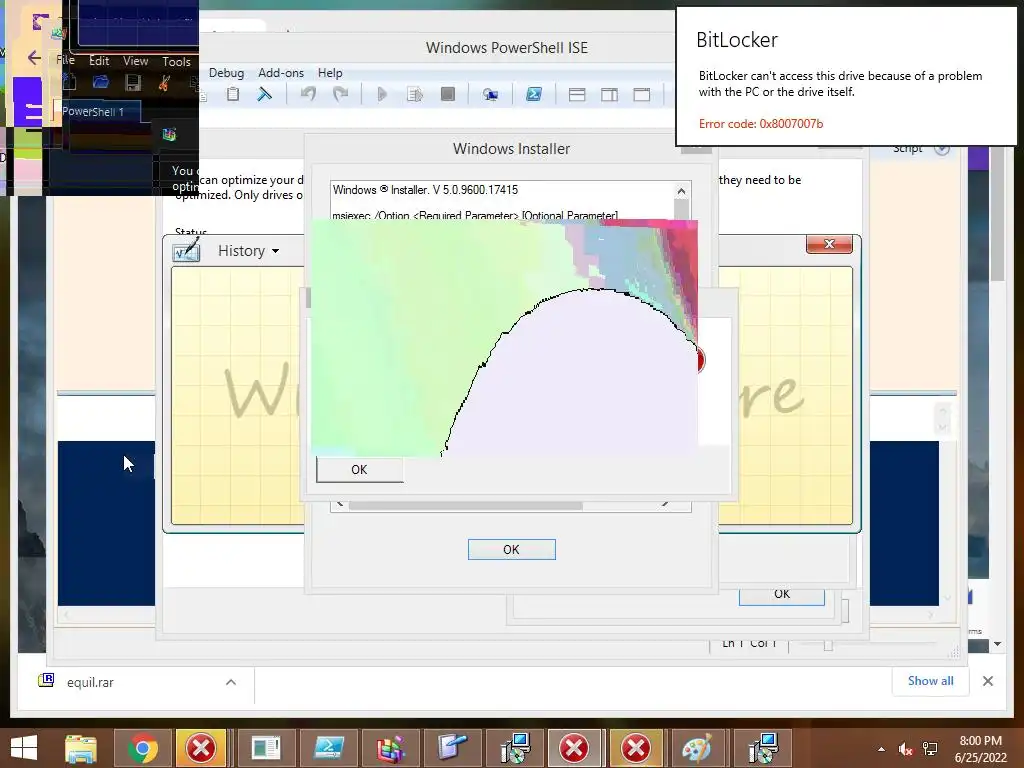Open New Remote PowerShell Tab icon
This screenshot has width=1024, height=768.
coord(490,95)
